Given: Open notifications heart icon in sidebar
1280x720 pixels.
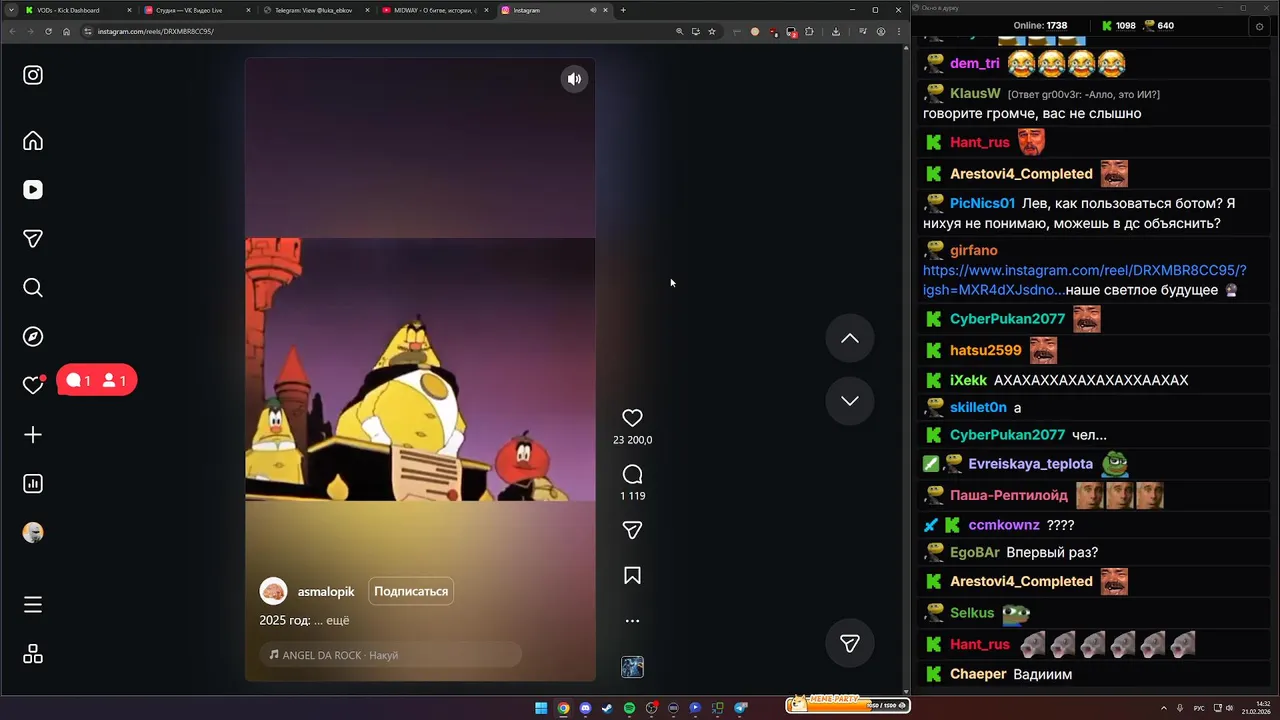Looking at the screenshot, I should pyautogui.click(x=33, y=385).
